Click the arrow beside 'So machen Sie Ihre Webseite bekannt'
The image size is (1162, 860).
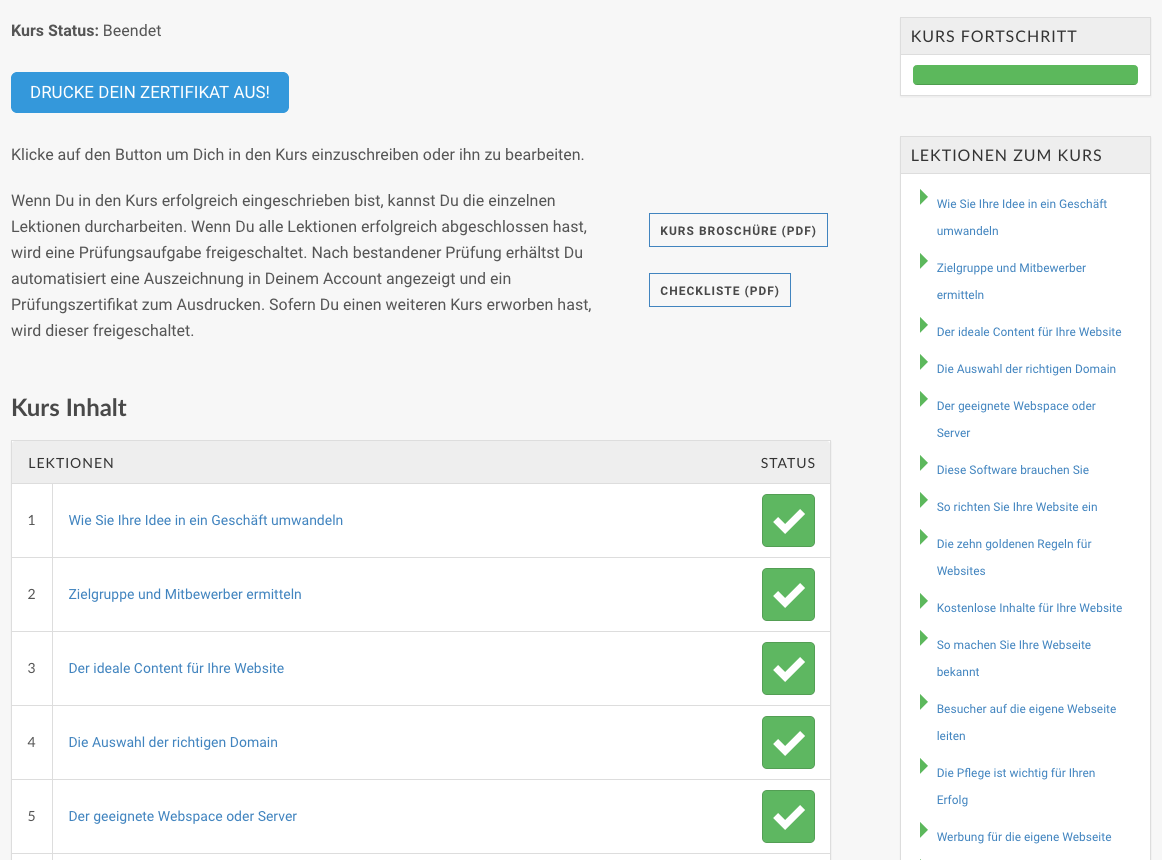tap(923, 638)
